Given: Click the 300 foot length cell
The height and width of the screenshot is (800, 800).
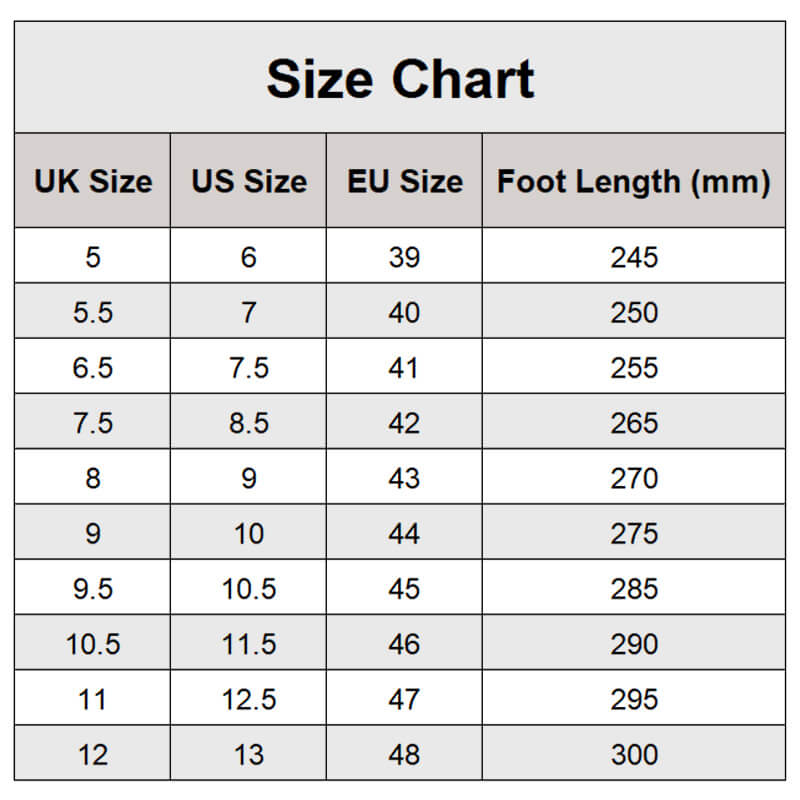Looking at the screenshot, I should click(x=634, y=754).
